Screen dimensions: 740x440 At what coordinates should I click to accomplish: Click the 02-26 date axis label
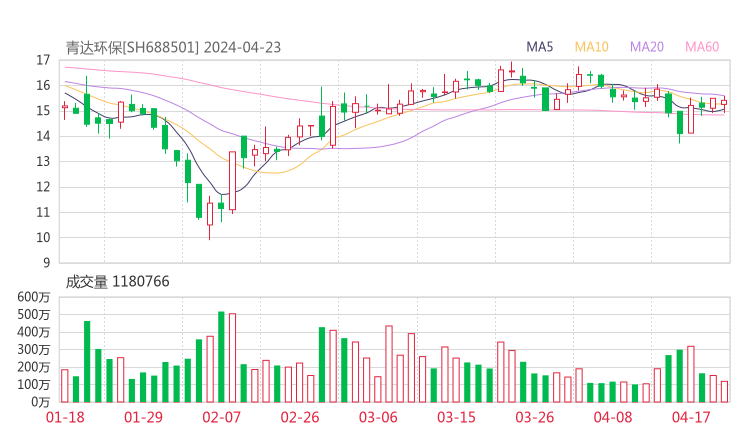click(x=300, y=417)
